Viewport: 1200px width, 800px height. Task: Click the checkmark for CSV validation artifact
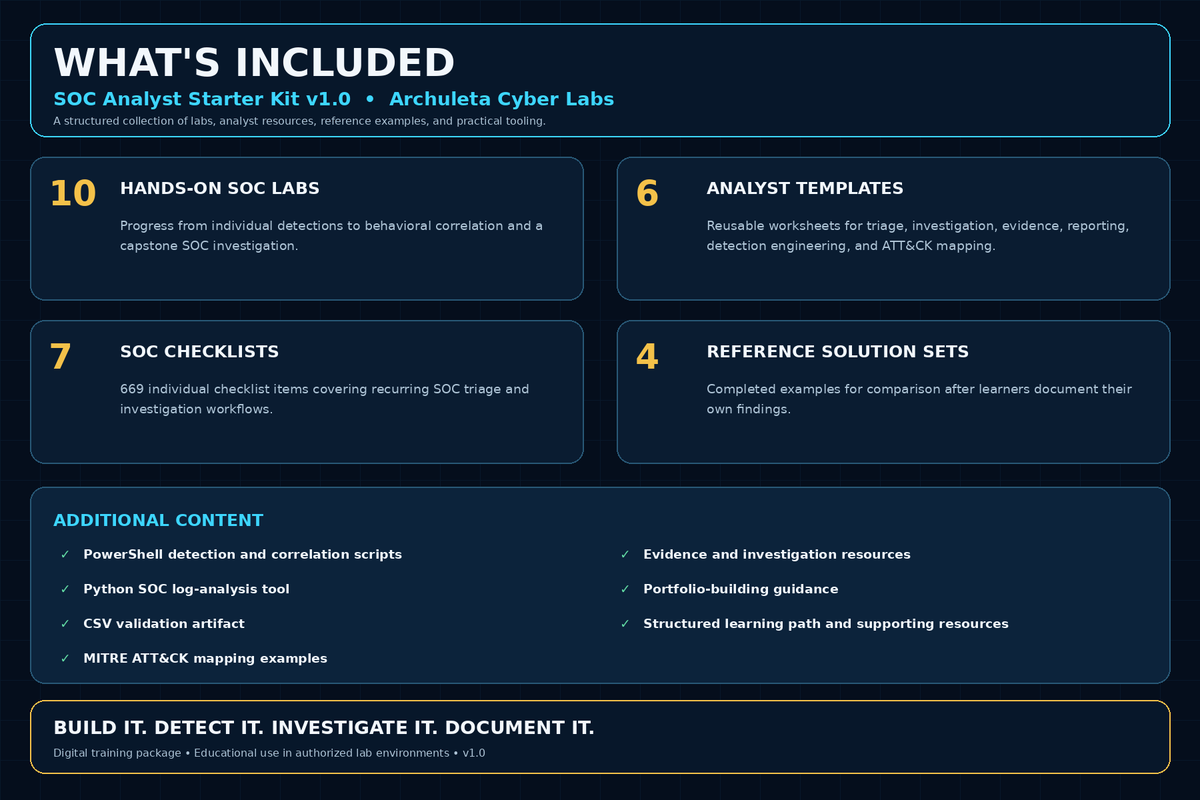click(65, 623)
